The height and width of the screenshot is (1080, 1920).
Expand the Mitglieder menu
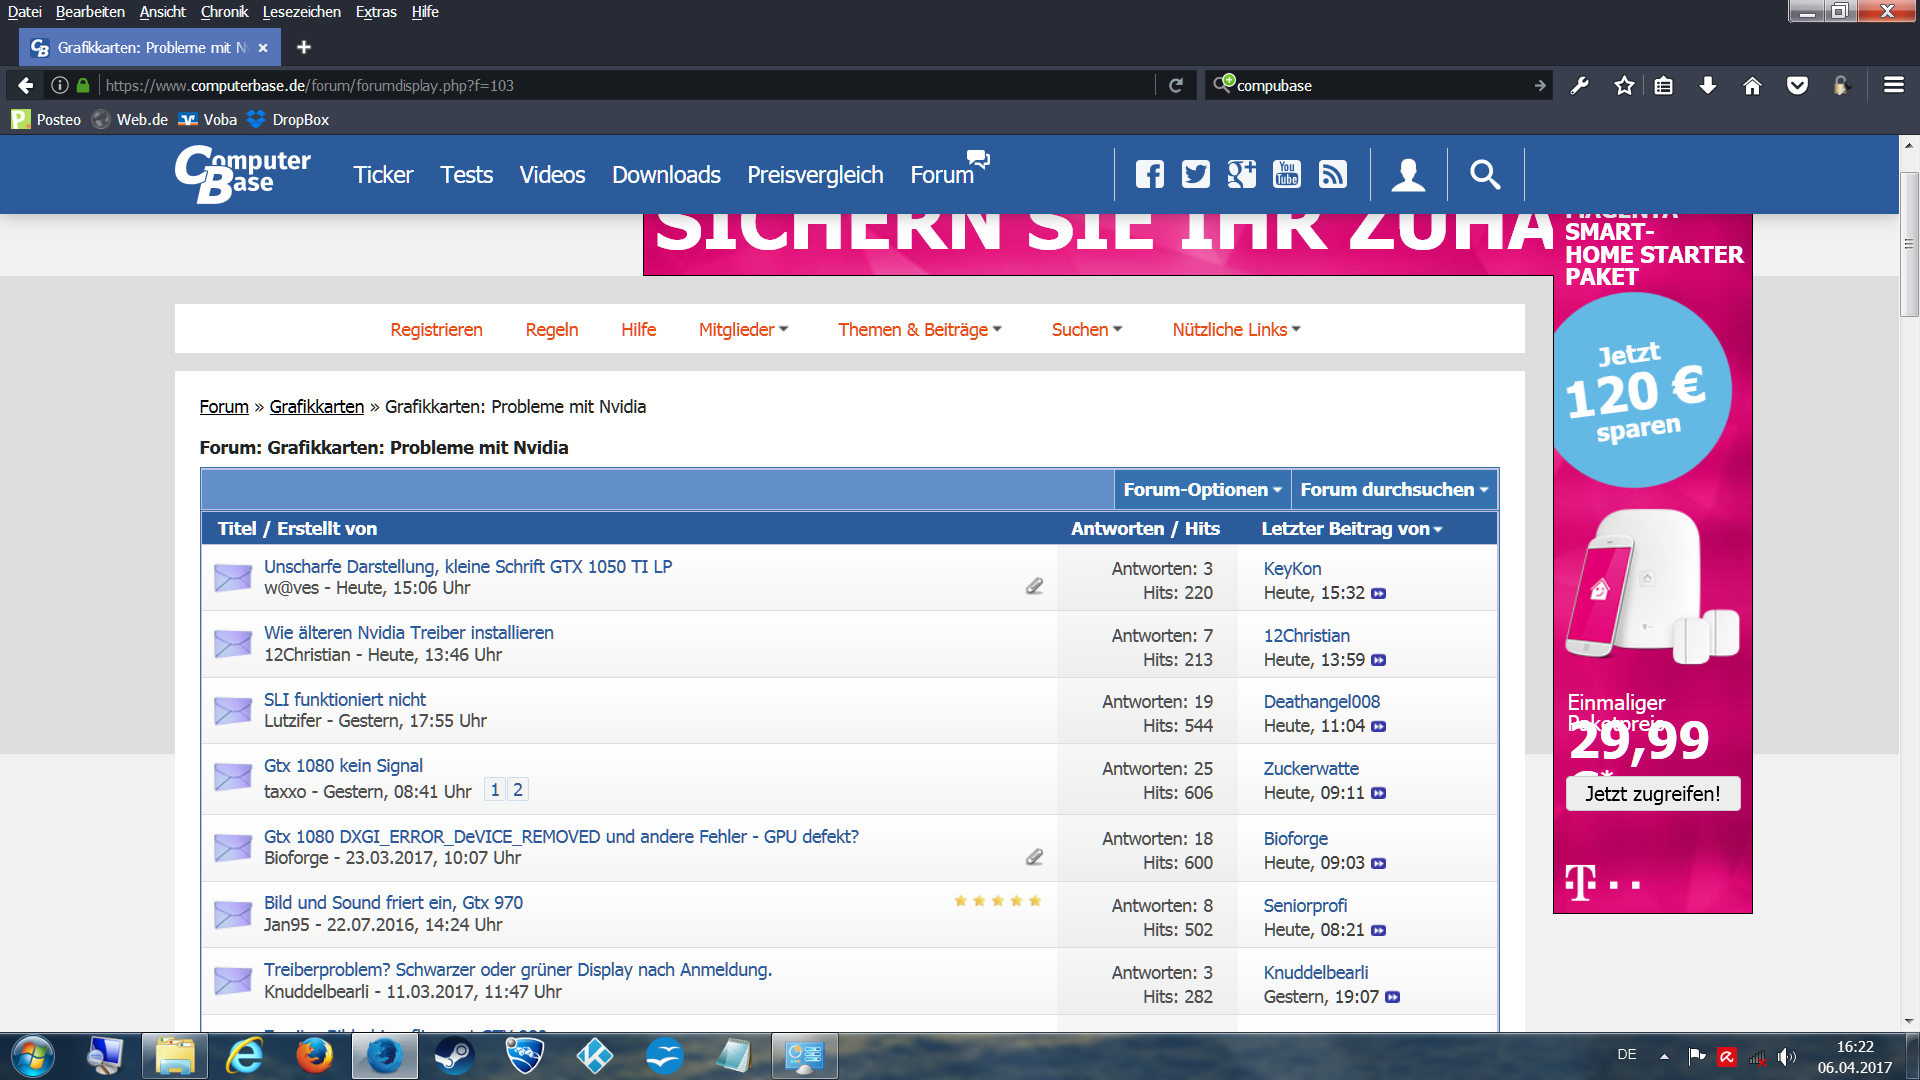coord(743,330)
